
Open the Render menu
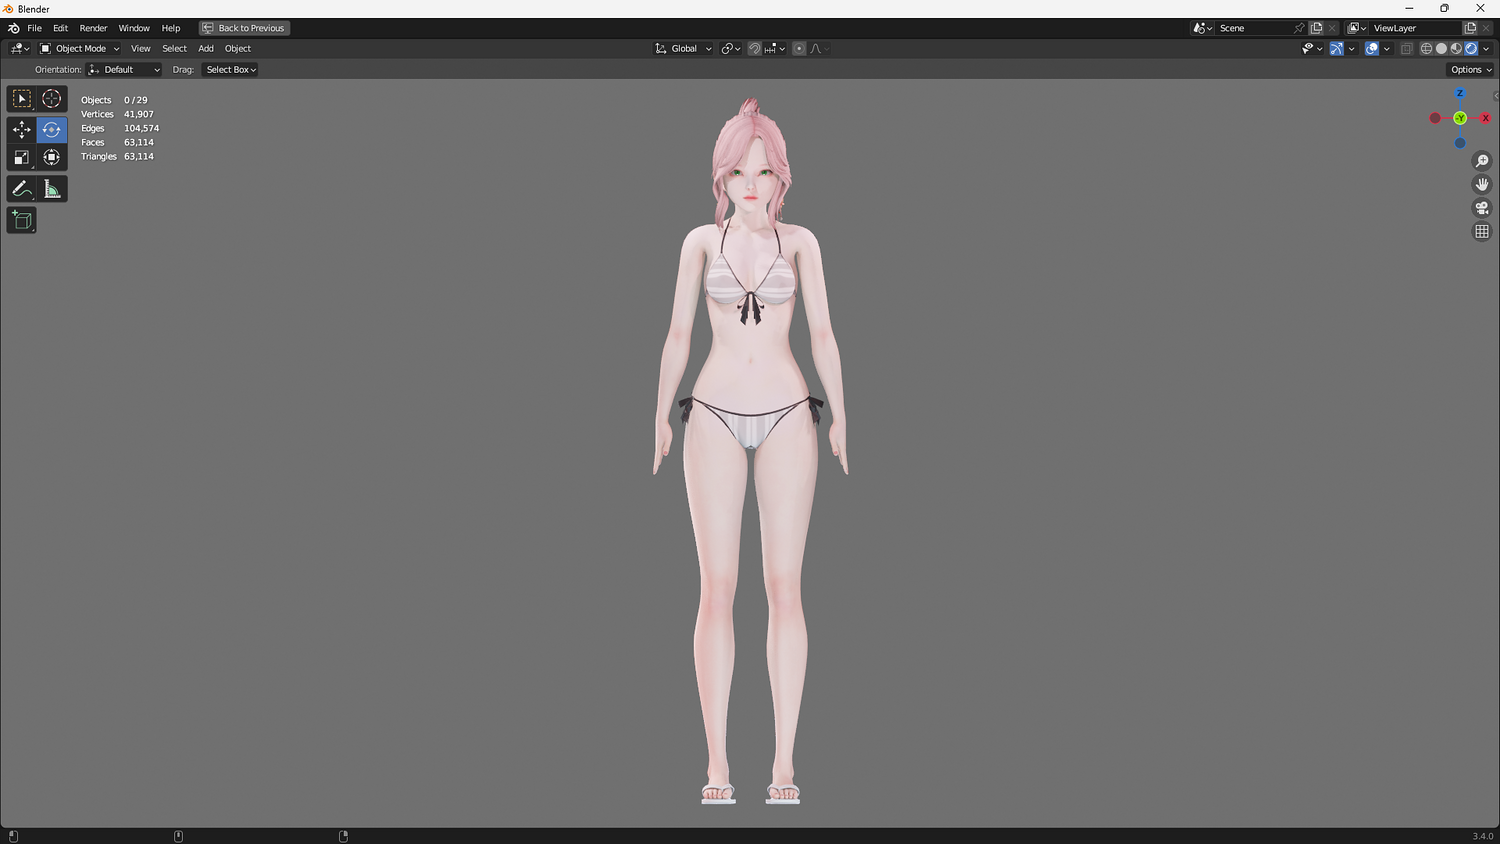click(x=93, y=28)
